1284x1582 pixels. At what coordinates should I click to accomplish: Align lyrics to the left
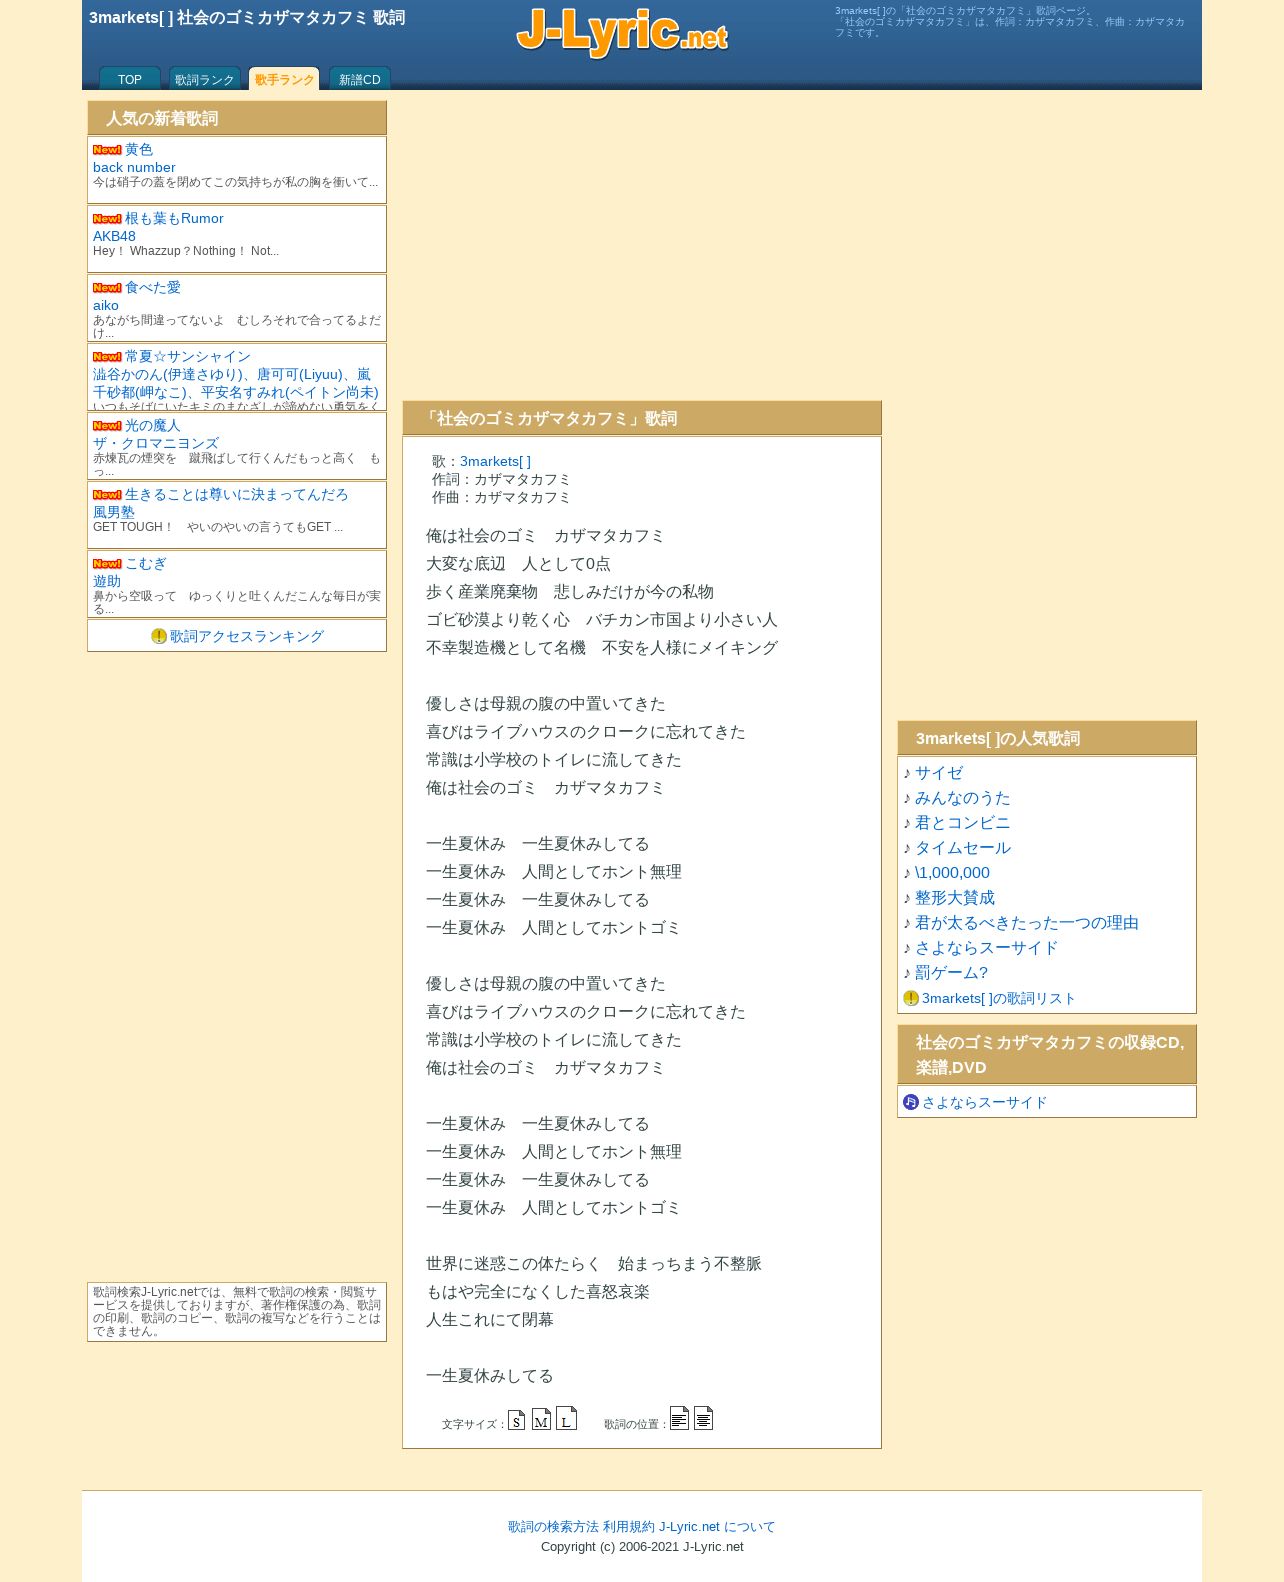679,1418
